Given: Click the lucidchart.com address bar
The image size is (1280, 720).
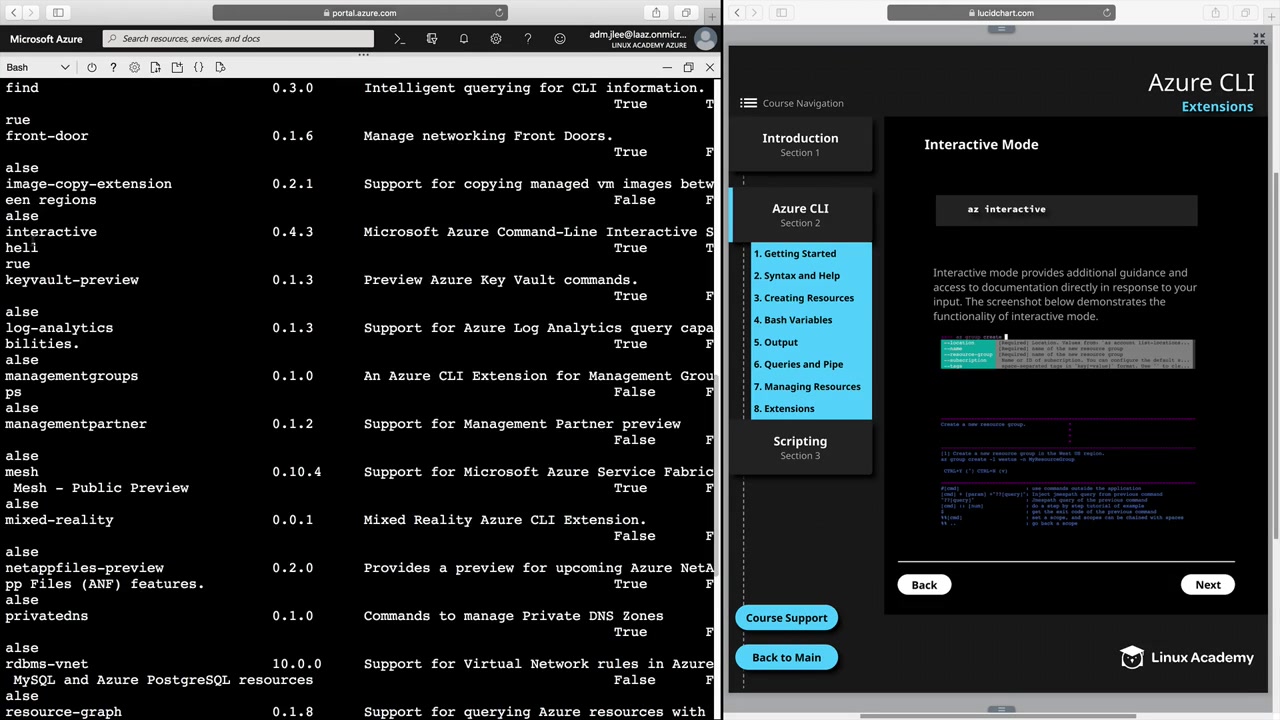Looking at the screenshot, I should point(1001,13).
